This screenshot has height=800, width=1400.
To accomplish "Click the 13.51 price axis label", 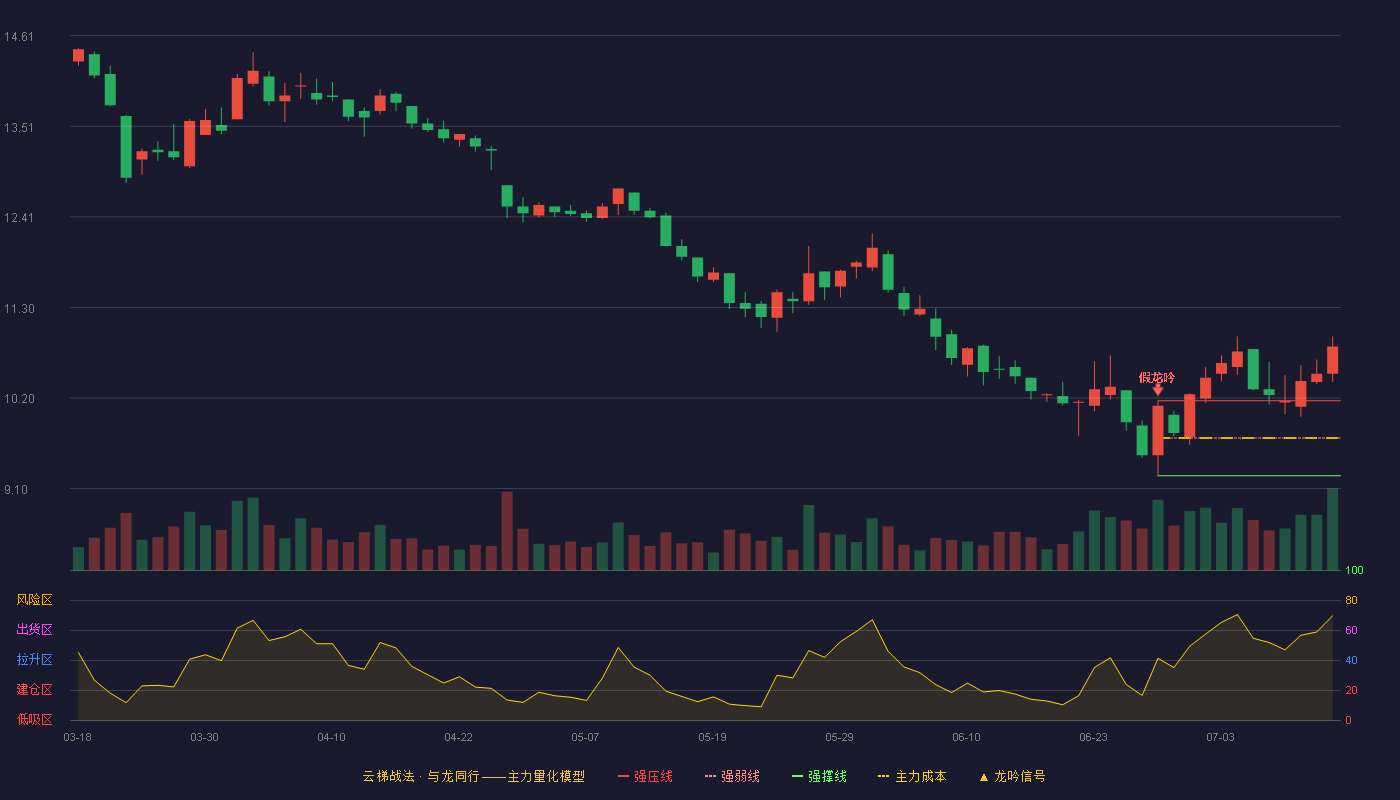I will [x=19, y=128].
